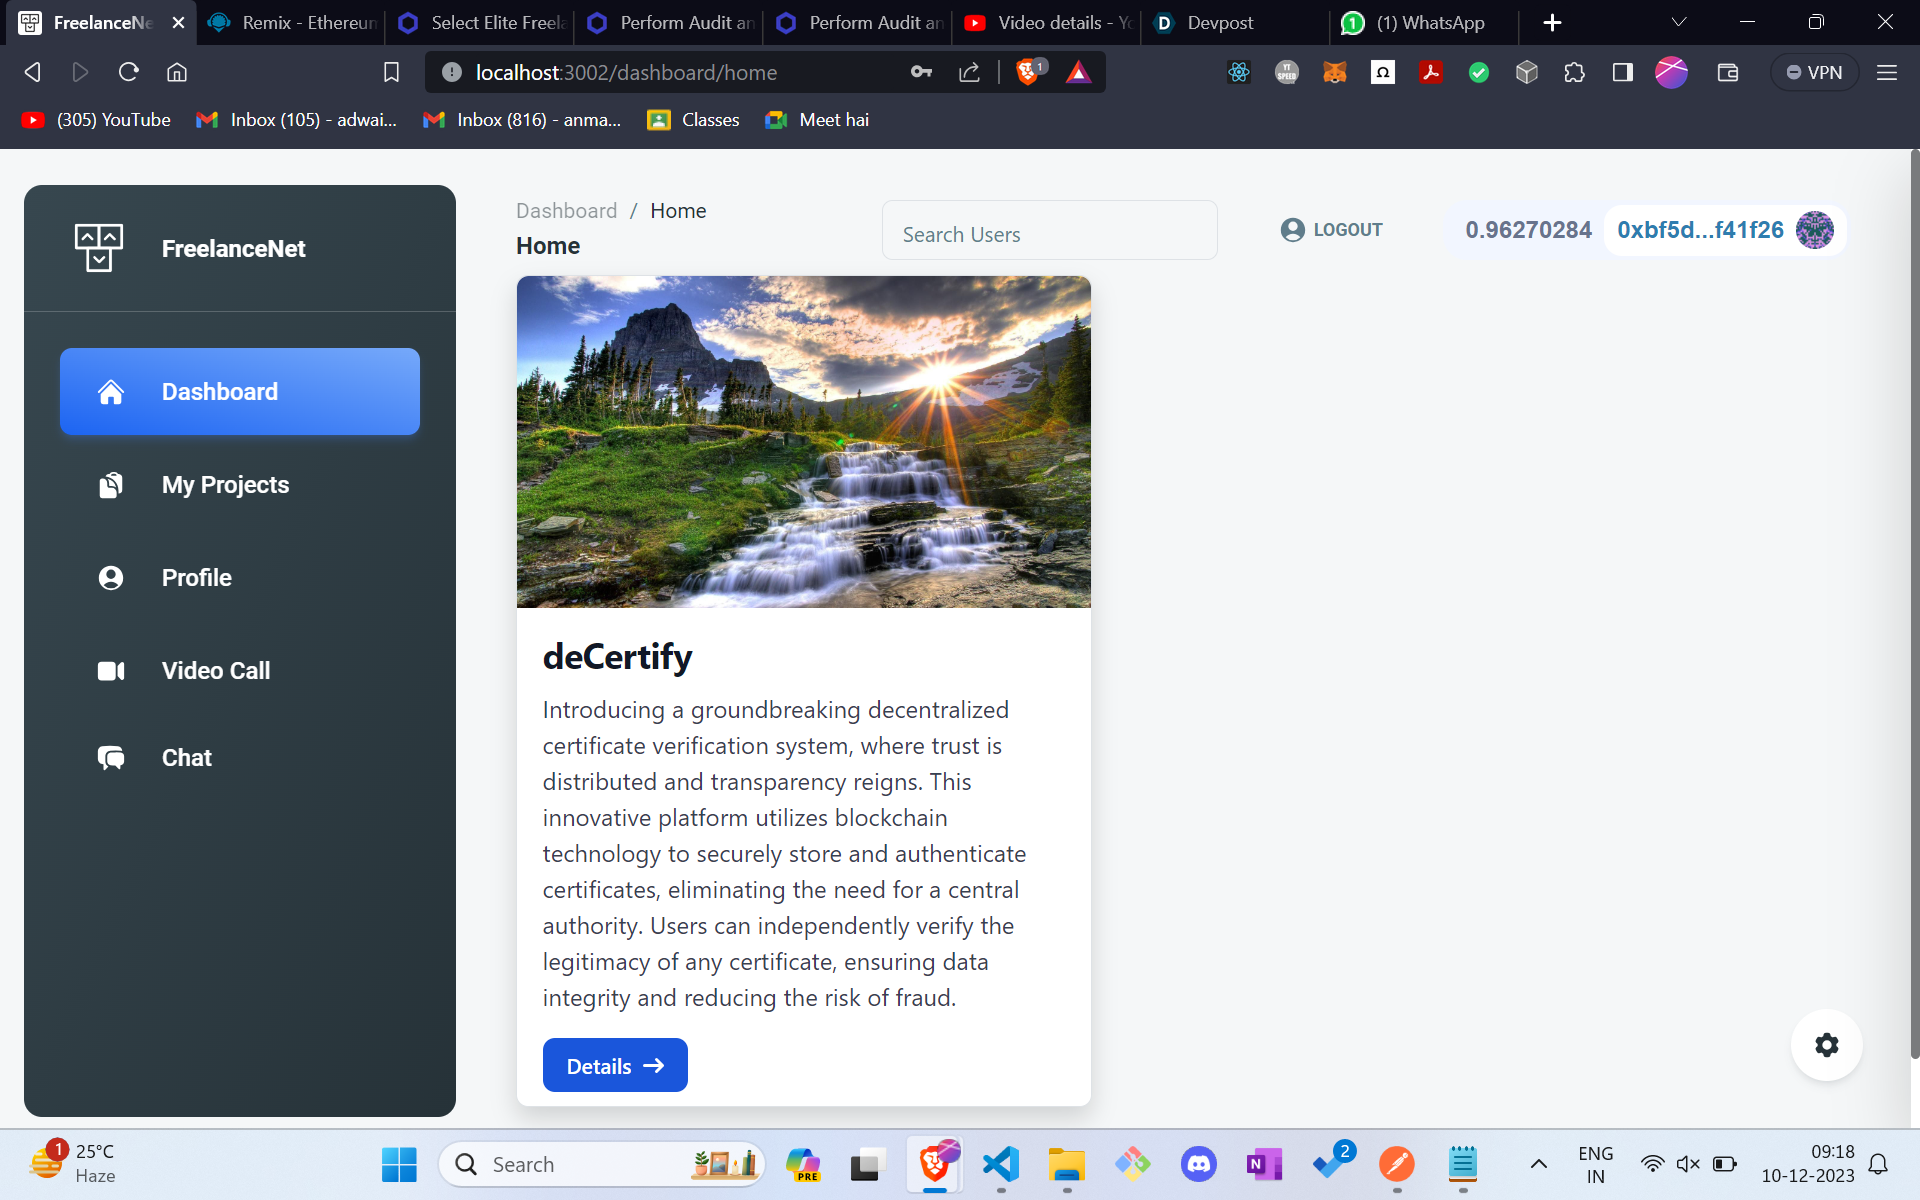1920x1200 pixels.
Task: Open the Dashboard sidebar item
Action: (x=240, y=391)
